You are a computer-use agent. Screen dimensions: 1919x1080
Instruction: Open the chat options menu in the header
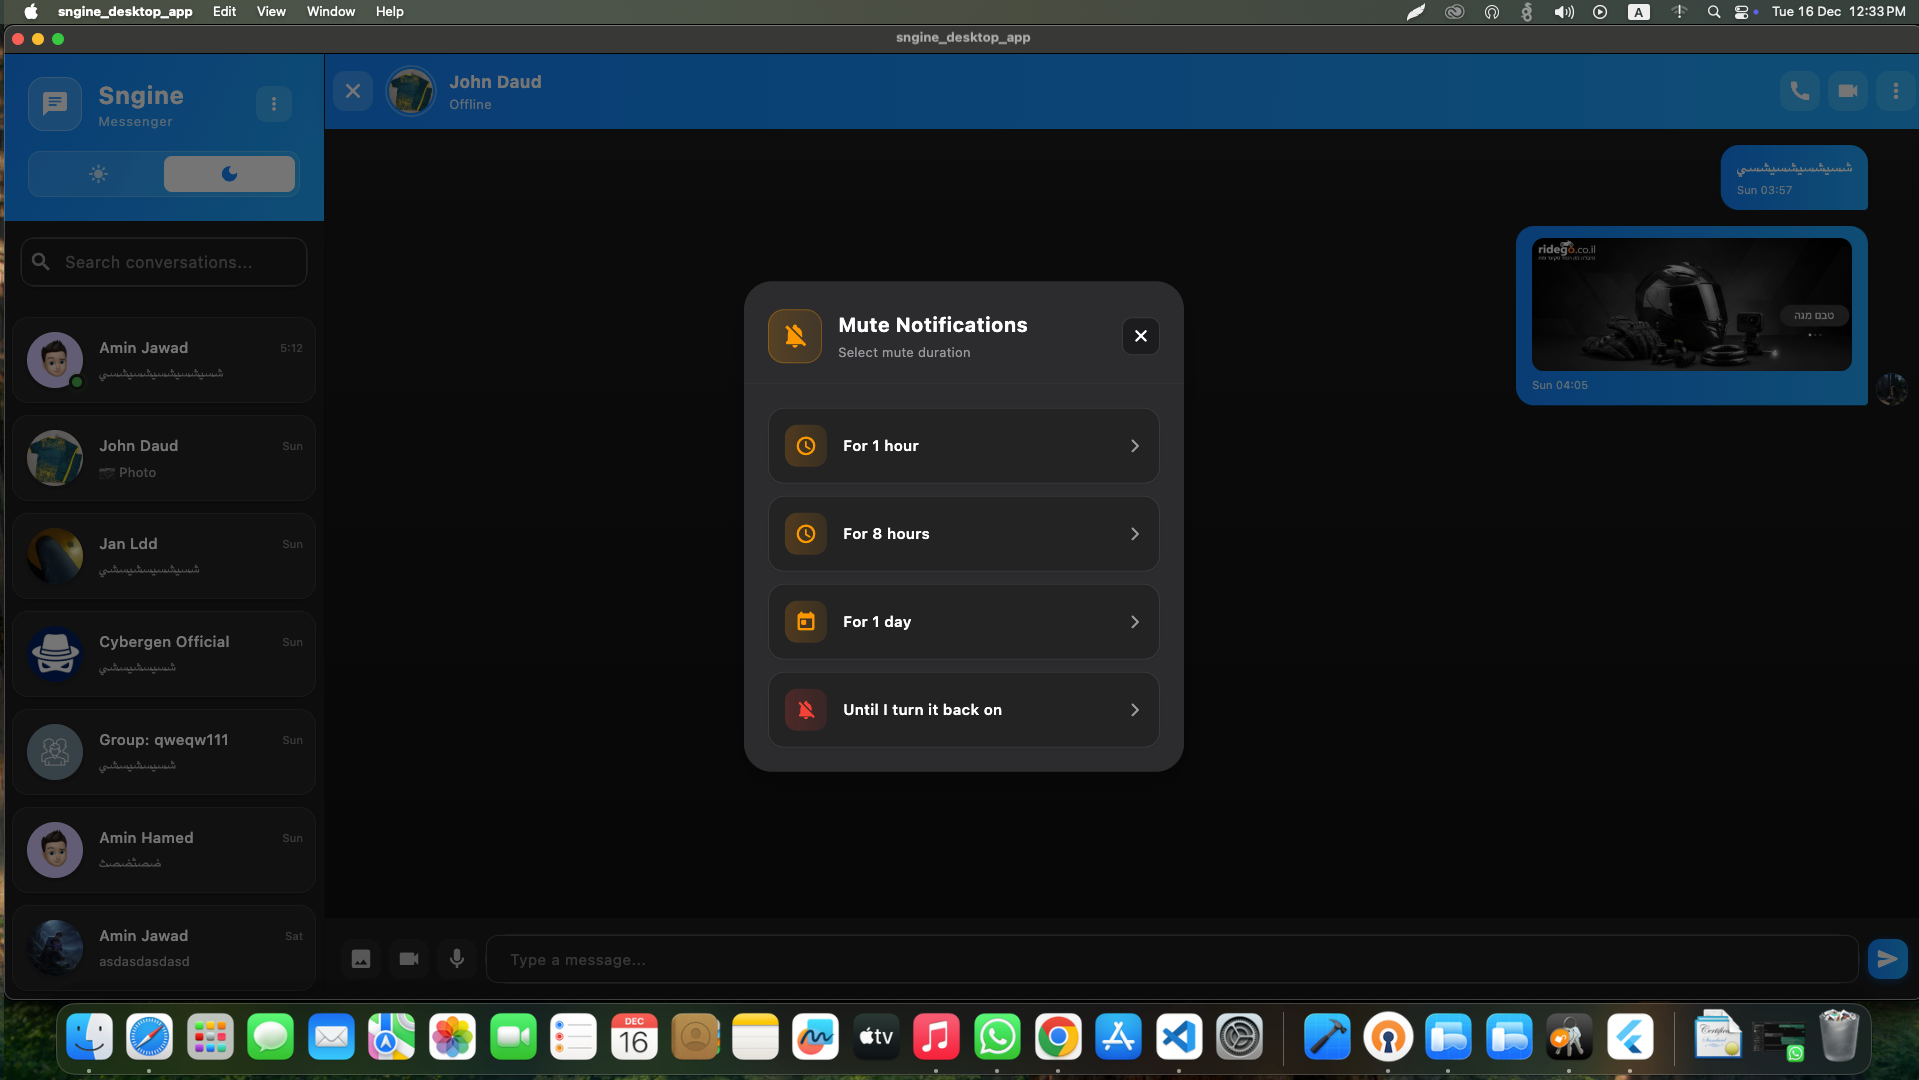coord(1894,90)
